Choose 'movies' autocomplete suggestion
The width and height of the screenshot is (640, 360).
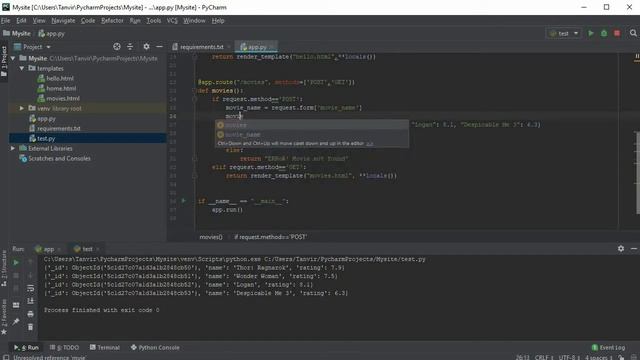pyautogui.click(x=312, y=125)
